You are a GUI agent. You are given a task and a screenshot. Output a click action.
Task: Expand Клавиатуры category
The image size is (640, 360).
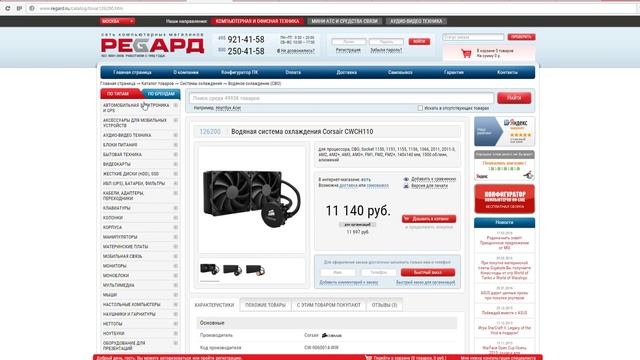coord(176,208)
